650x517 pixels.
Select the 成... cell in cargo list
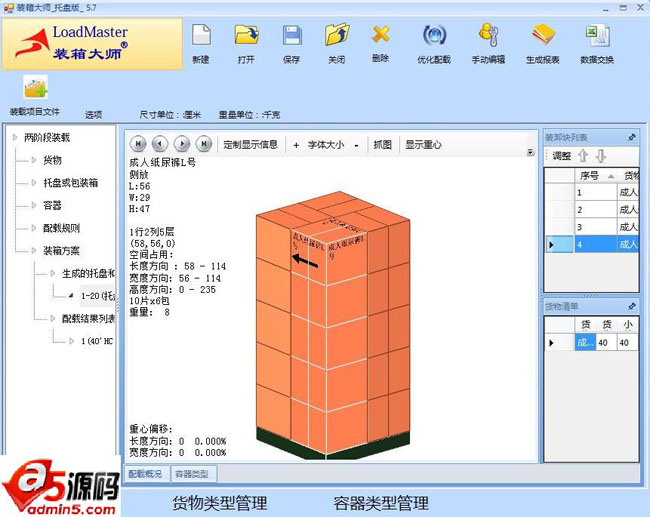click(585, 343)
